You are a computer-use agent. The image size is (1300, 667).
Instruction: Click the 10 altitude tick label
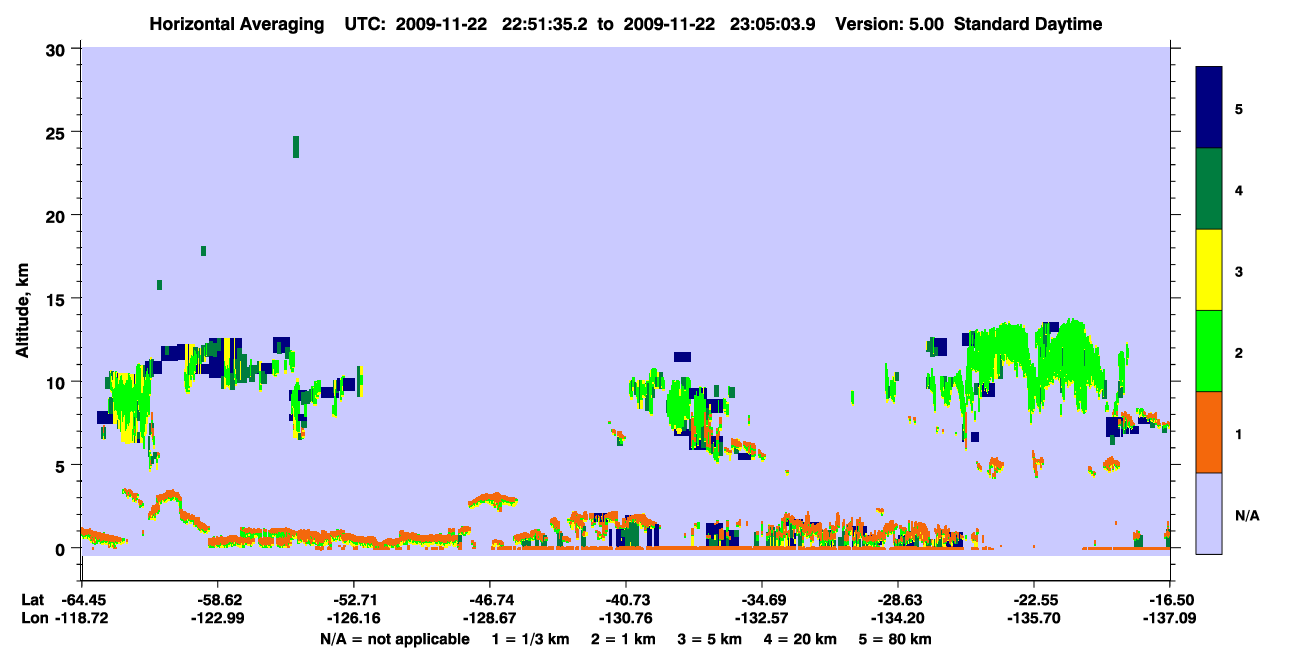(x=58, y=382)
